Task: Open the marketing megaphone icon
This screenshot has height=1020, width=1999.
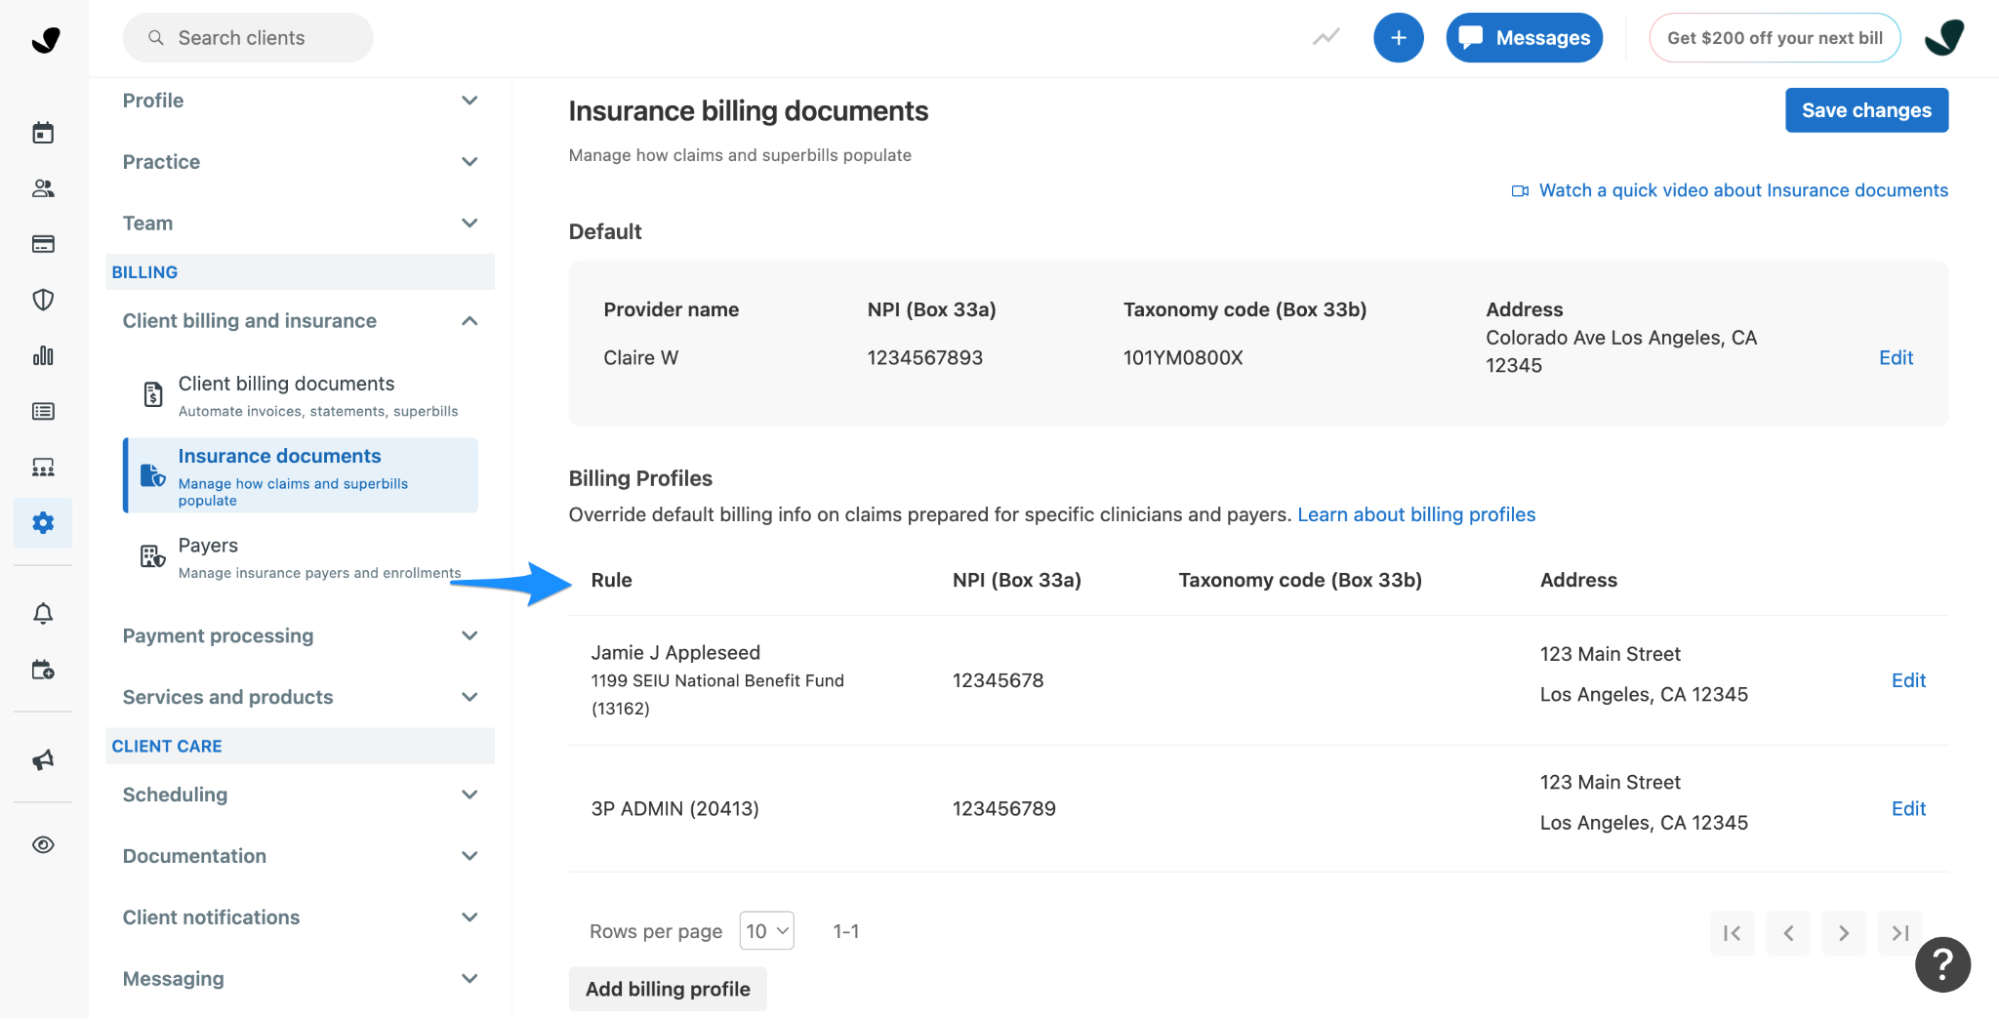Action: click(43, 760)
